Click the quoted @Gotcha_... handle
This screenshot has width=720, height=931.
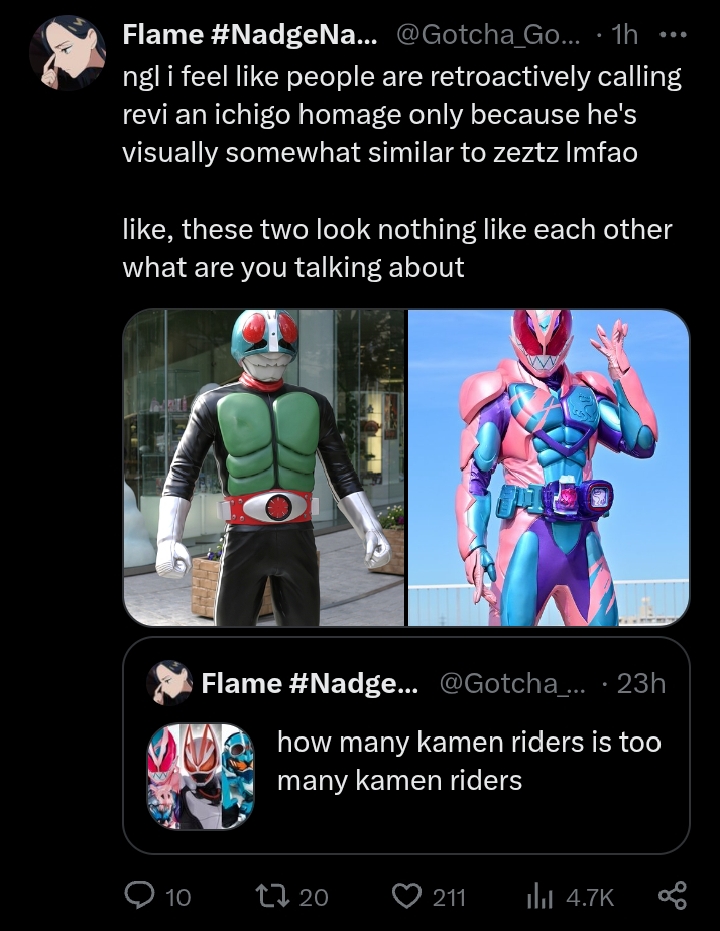pyautogui.click(x=512, y=683)
